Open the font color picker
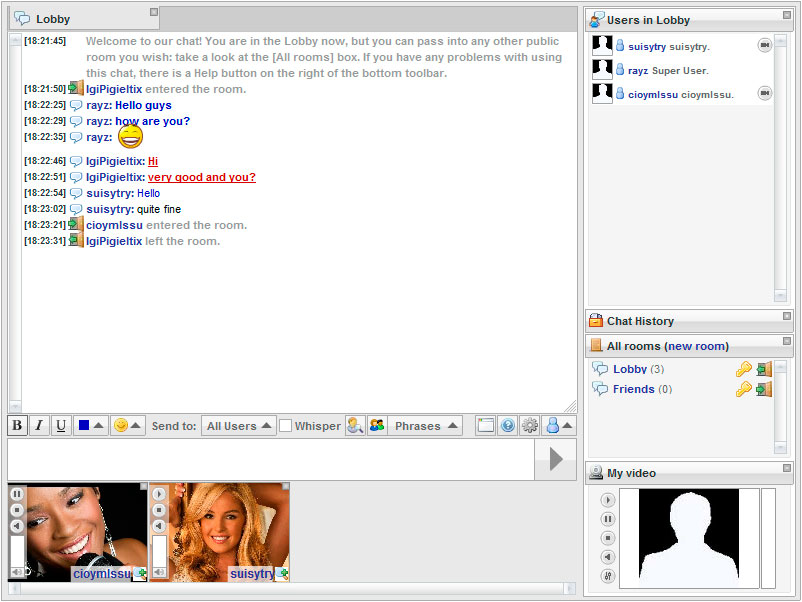This screenshot has height=602, width=802. [x=90, y=426]
